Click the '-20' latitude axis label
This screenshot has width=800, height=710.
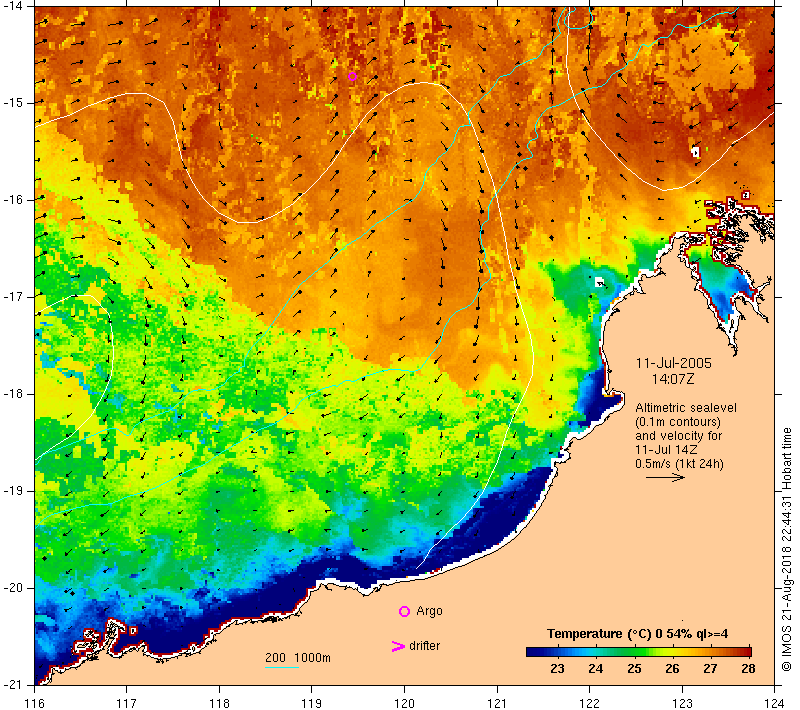coord(12,588)
